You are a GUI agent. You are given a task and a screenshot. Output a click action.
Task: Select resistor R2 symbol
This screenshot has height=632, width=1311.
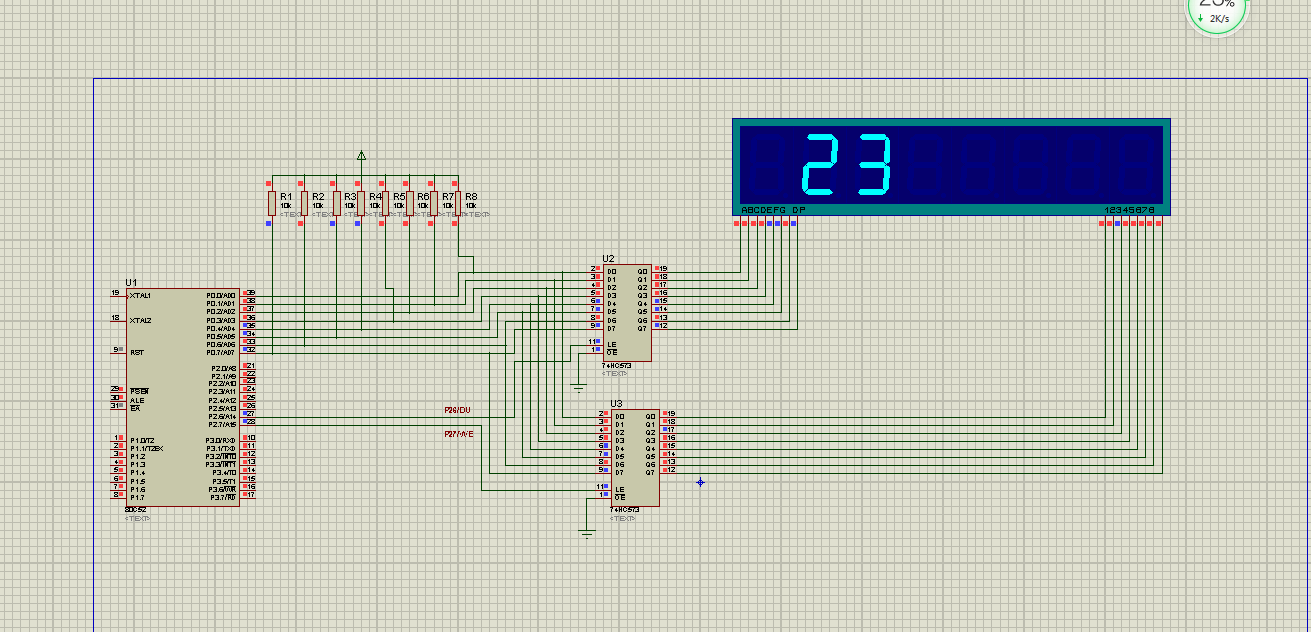click(x=303, y=204)
